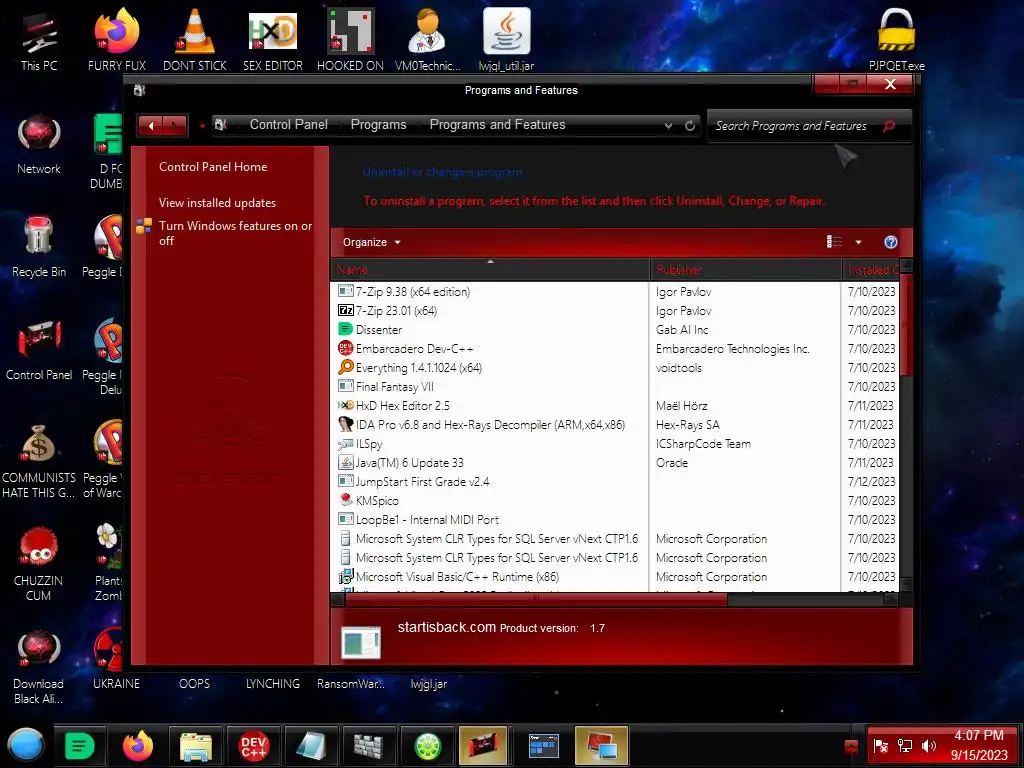Image resolution: width=1024 pixels, height=768 pixels.
Task: Open the notepad taskbar icon
Action: [311, 745]
